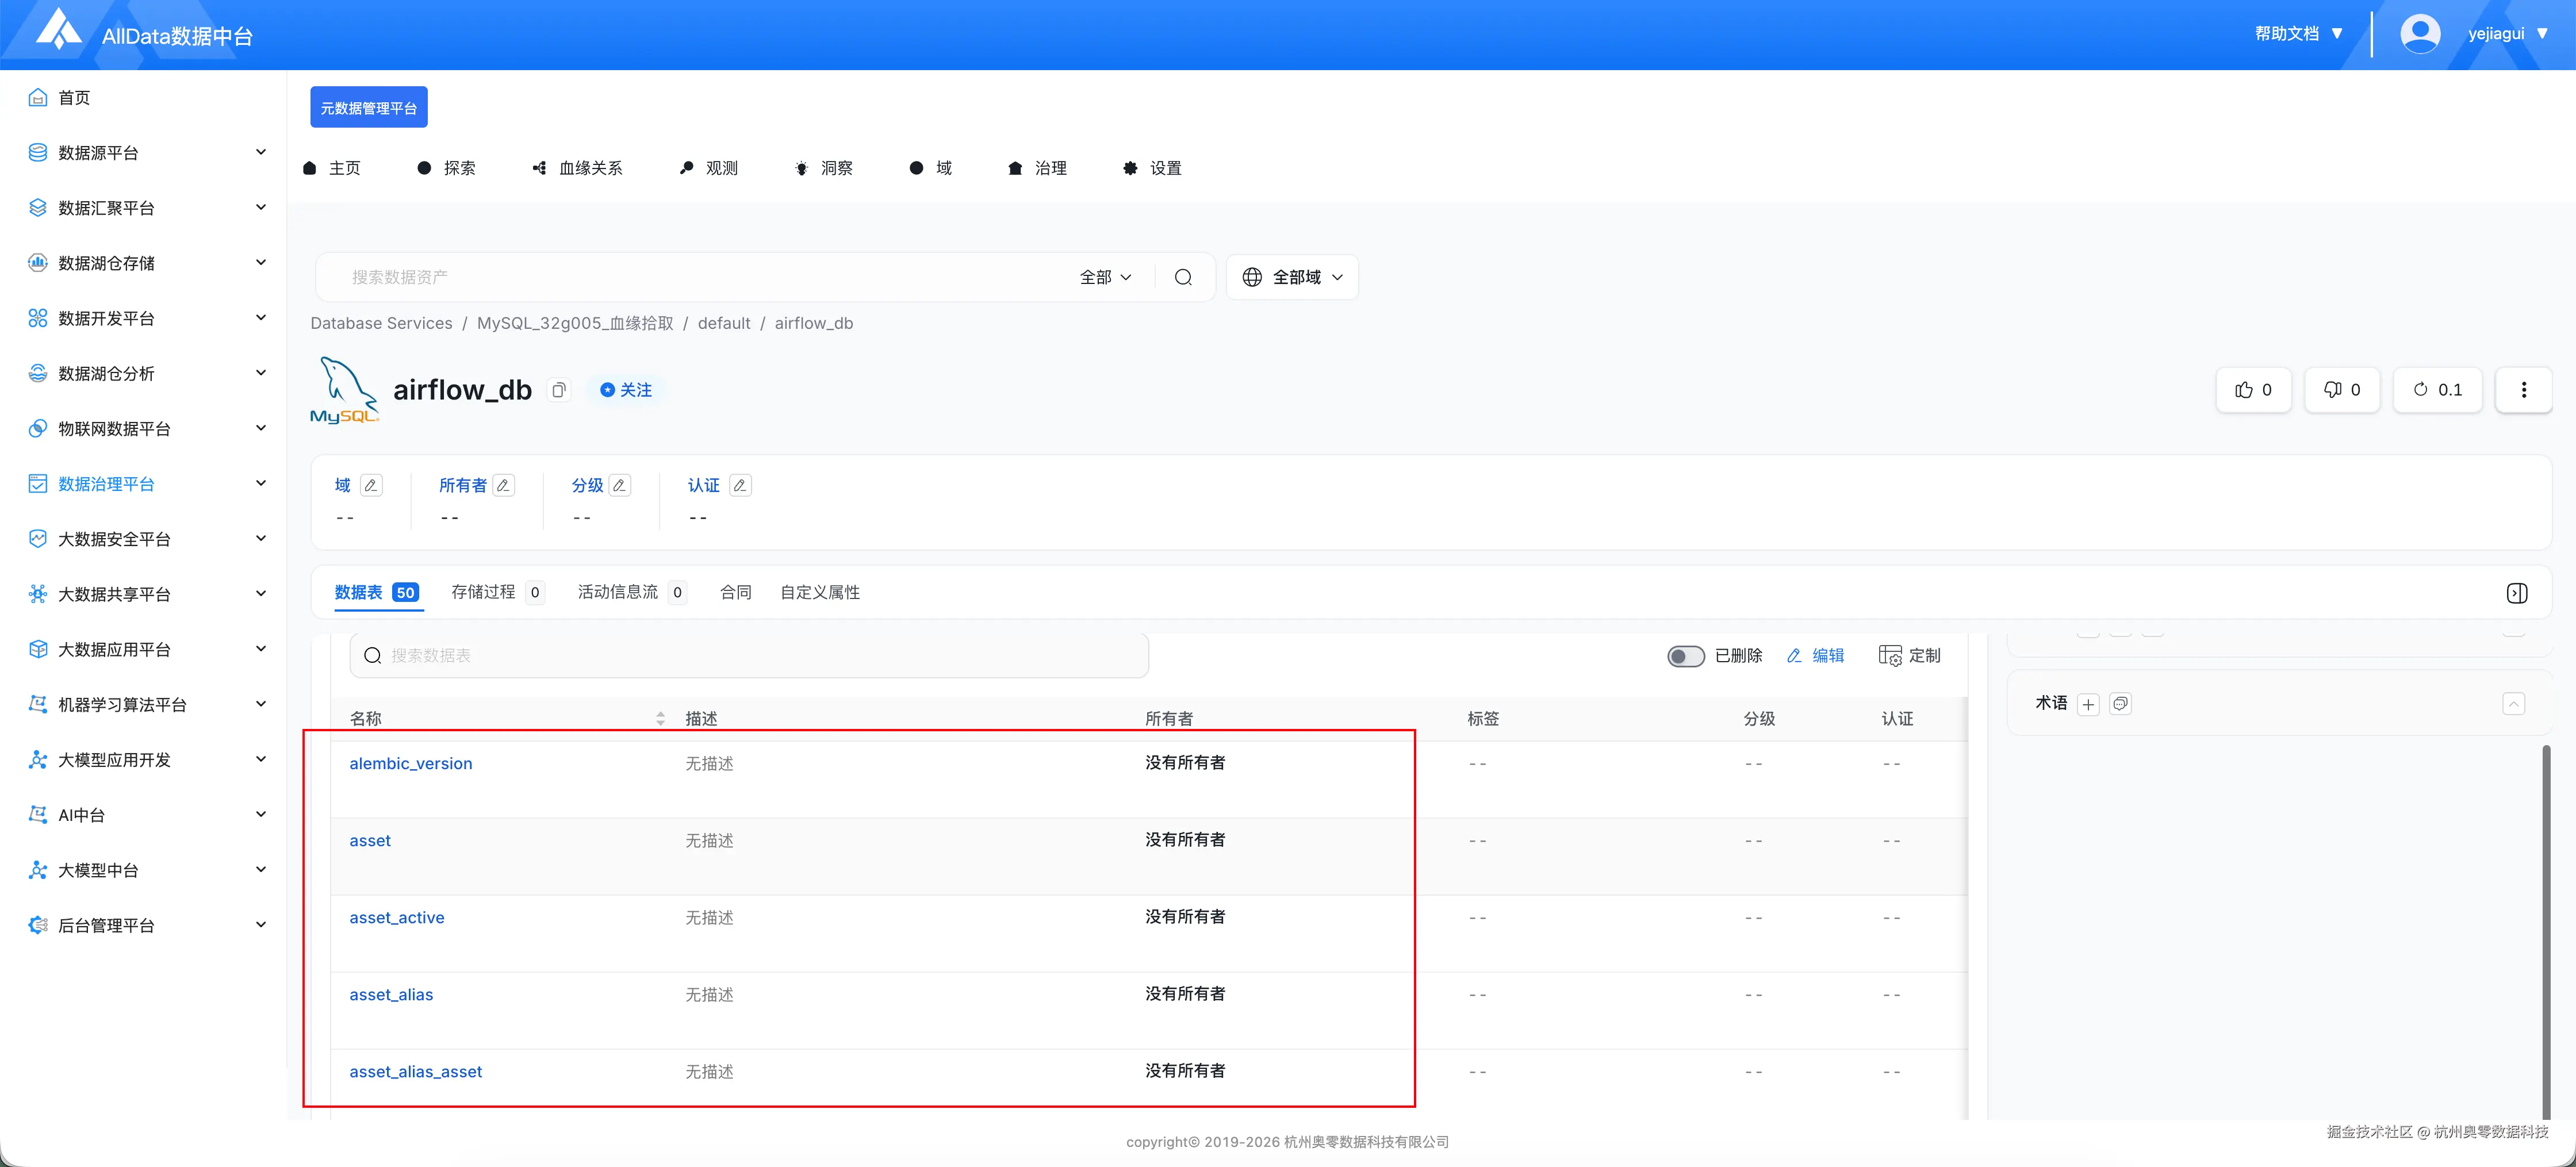Click the 数据湖仓存储 sidebar icon
The height and width of the screenshot is (1167, 2576).
[x=38, y=263]
